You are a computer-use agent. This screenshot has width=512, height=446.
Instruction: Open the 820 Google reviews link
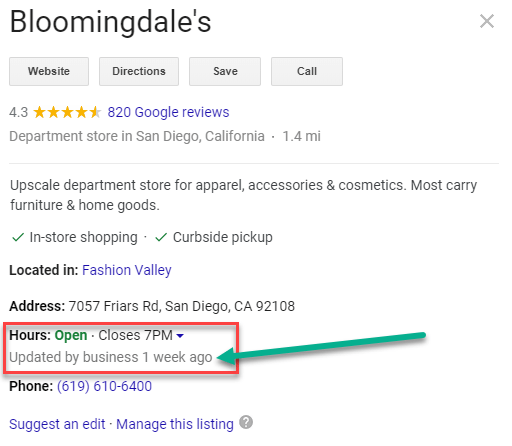pos(168,112)
